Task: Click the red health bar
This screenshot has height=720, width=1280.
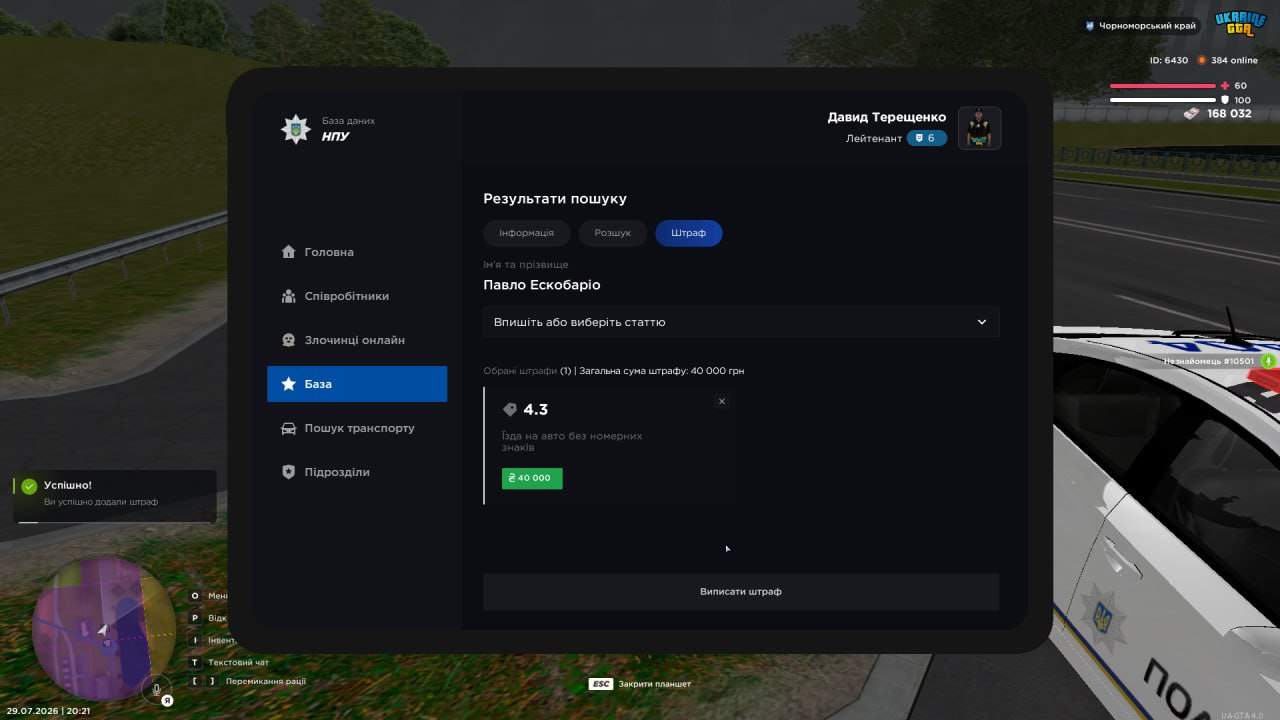Action: (1163, 86)
